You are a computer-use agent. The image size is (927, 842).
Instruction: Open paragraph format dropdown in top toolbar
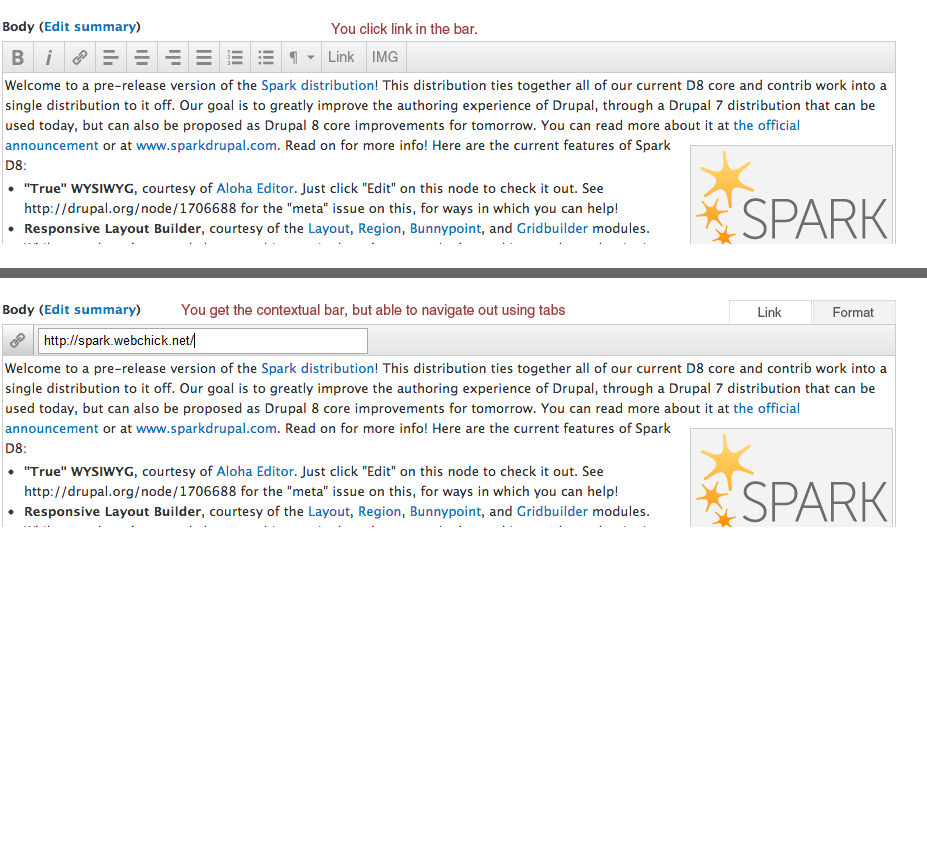(302, 57)
